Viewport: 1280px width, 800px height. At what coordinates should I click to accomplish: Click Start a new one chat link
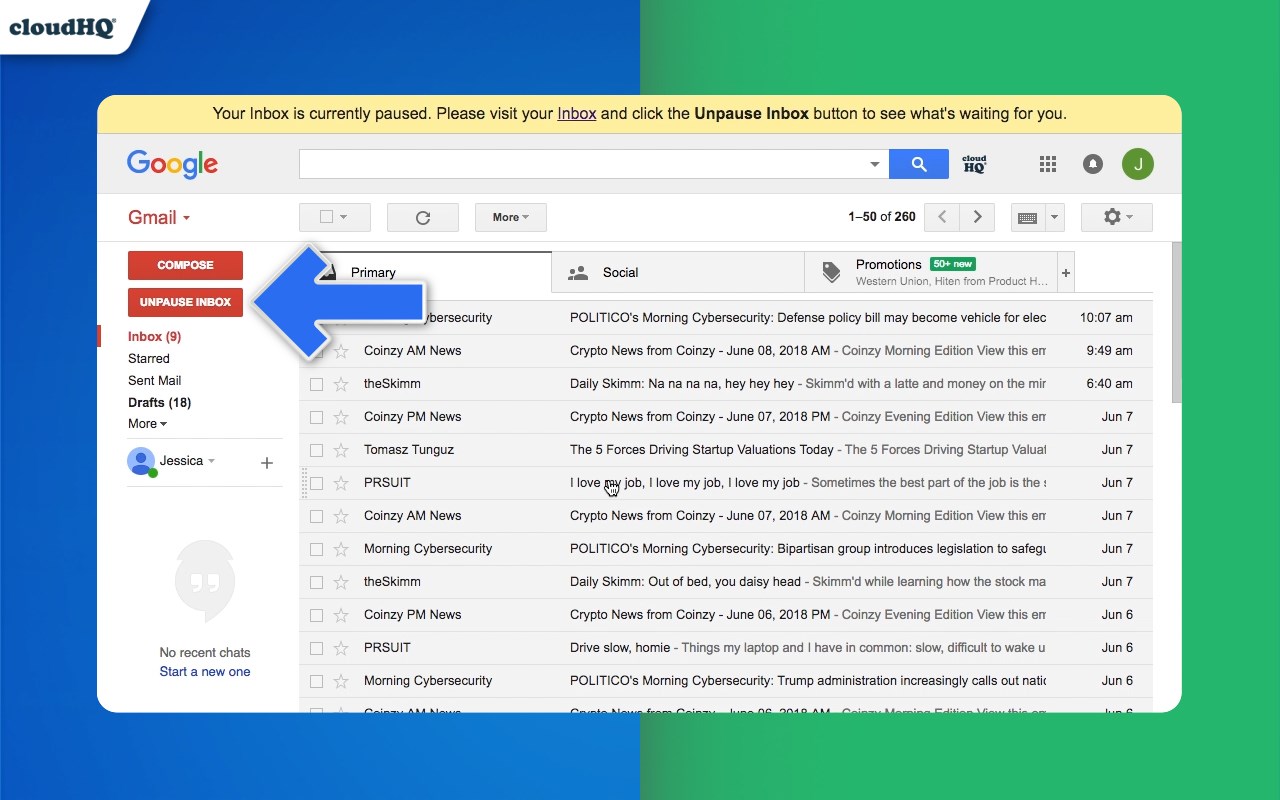point(205,672)
